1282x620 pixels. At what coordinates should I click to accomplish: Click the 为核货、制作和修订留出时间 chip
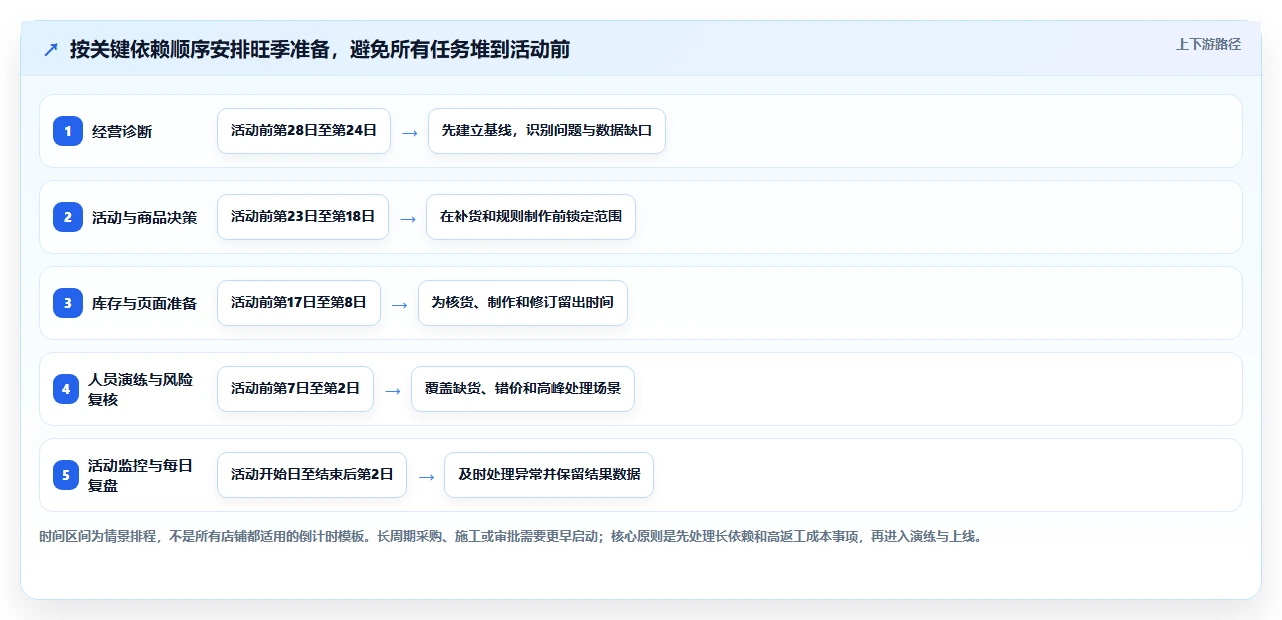pos(523,303)
